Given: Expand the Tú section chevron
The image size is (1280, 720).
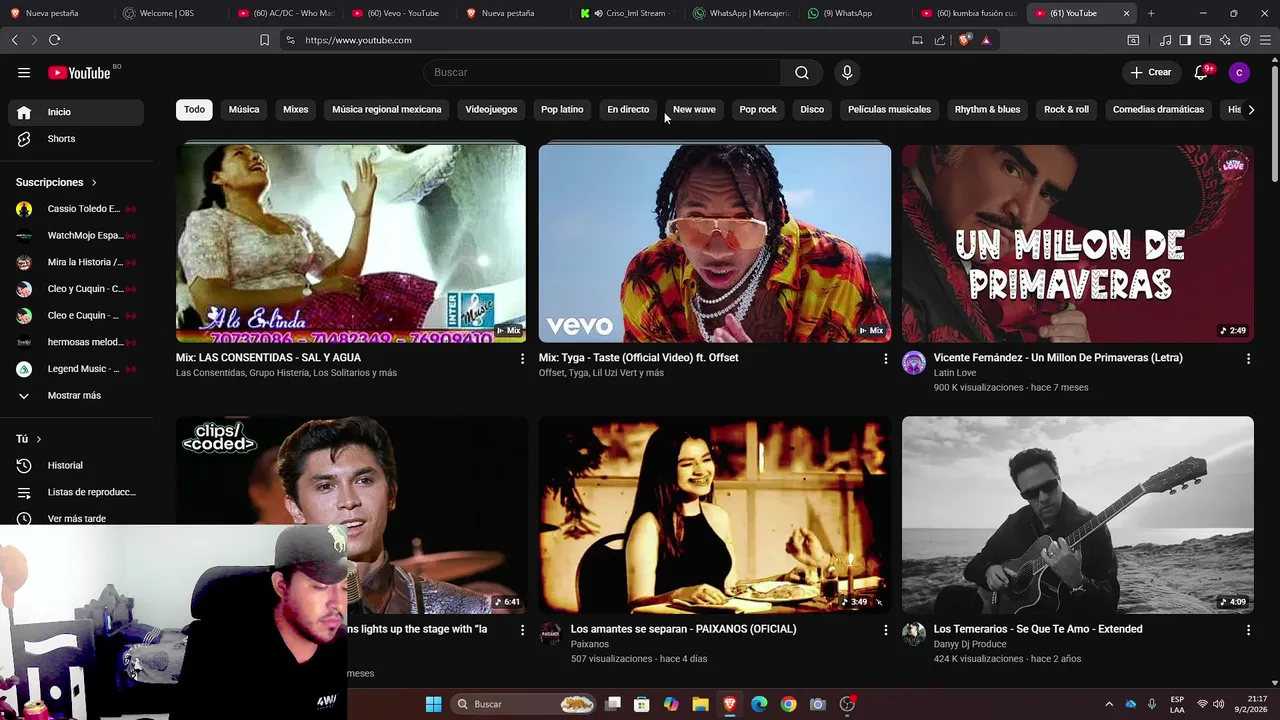Looking at the screenshot, I should click(39, 439).
